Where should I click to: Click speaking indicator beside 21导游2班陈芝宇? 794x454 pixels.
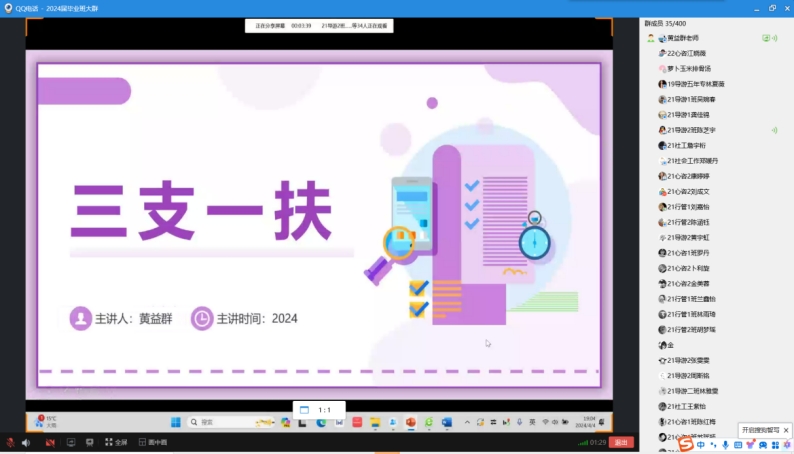click(774, 130)
